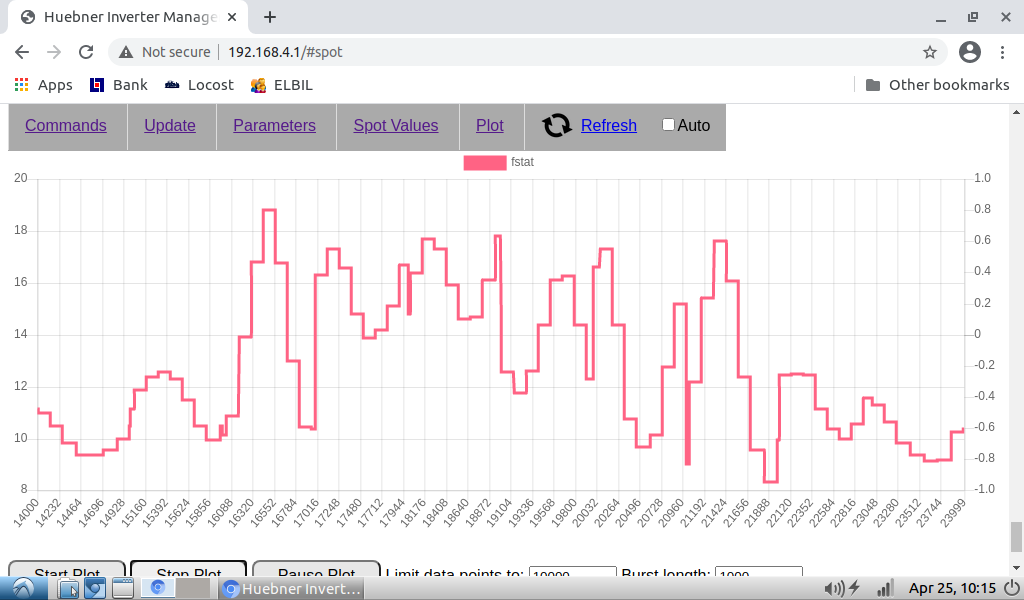Switch to the Parameters tab

tap(274, 126)
